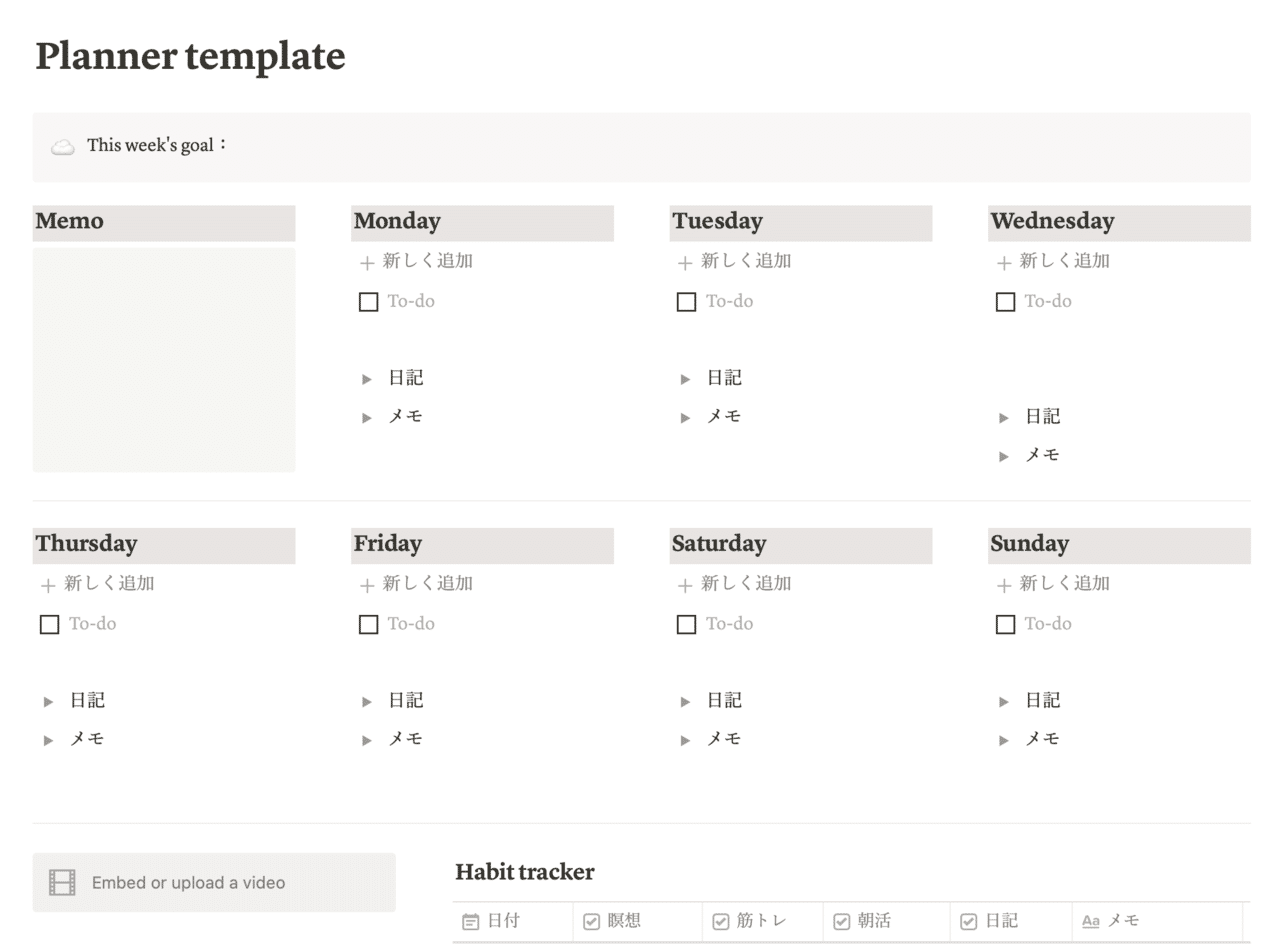
Task: Click the film icon in video embed block
Action: 62,883
